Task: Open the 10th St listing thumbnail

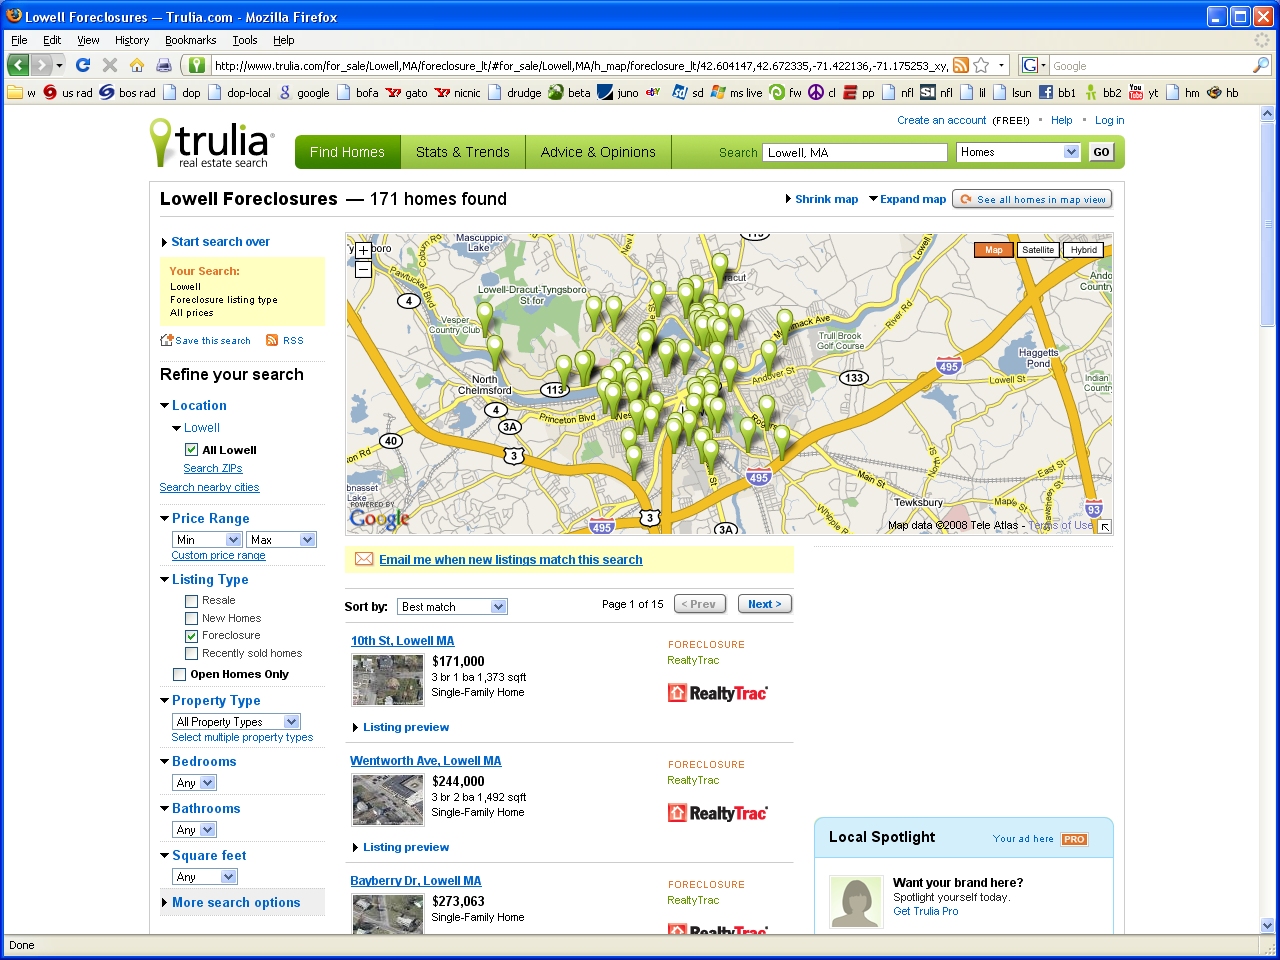Action: pos(388,680)
